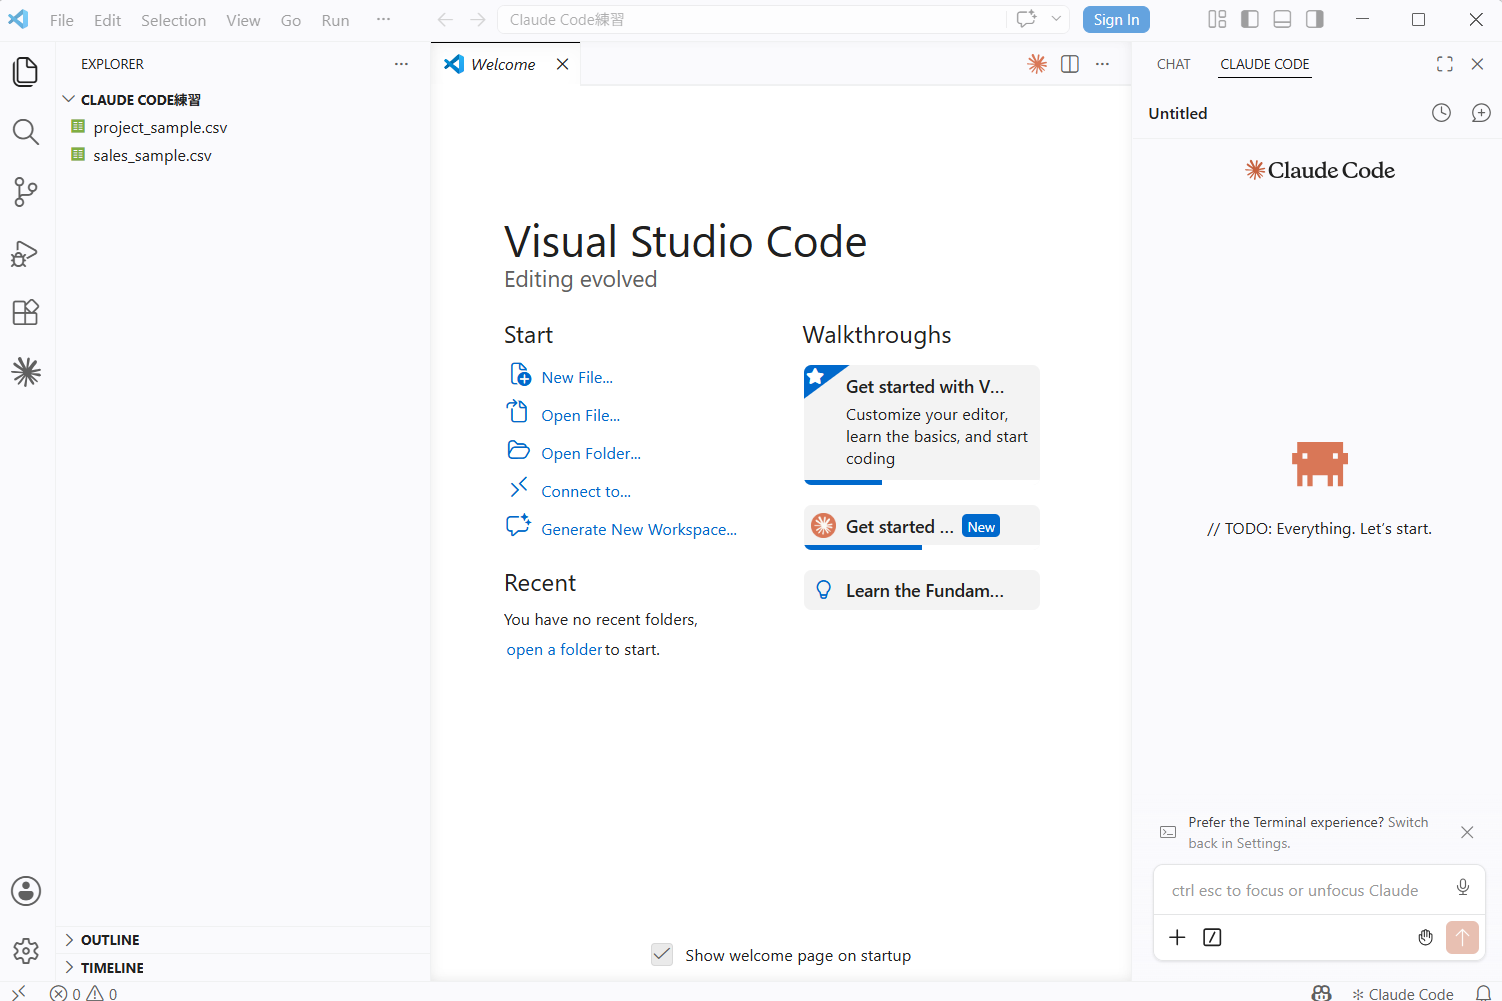The image size is (1502, 1001).
Task: Open the Learn the Fundamentals walkthrough
Action: click(x=922, y=590)
